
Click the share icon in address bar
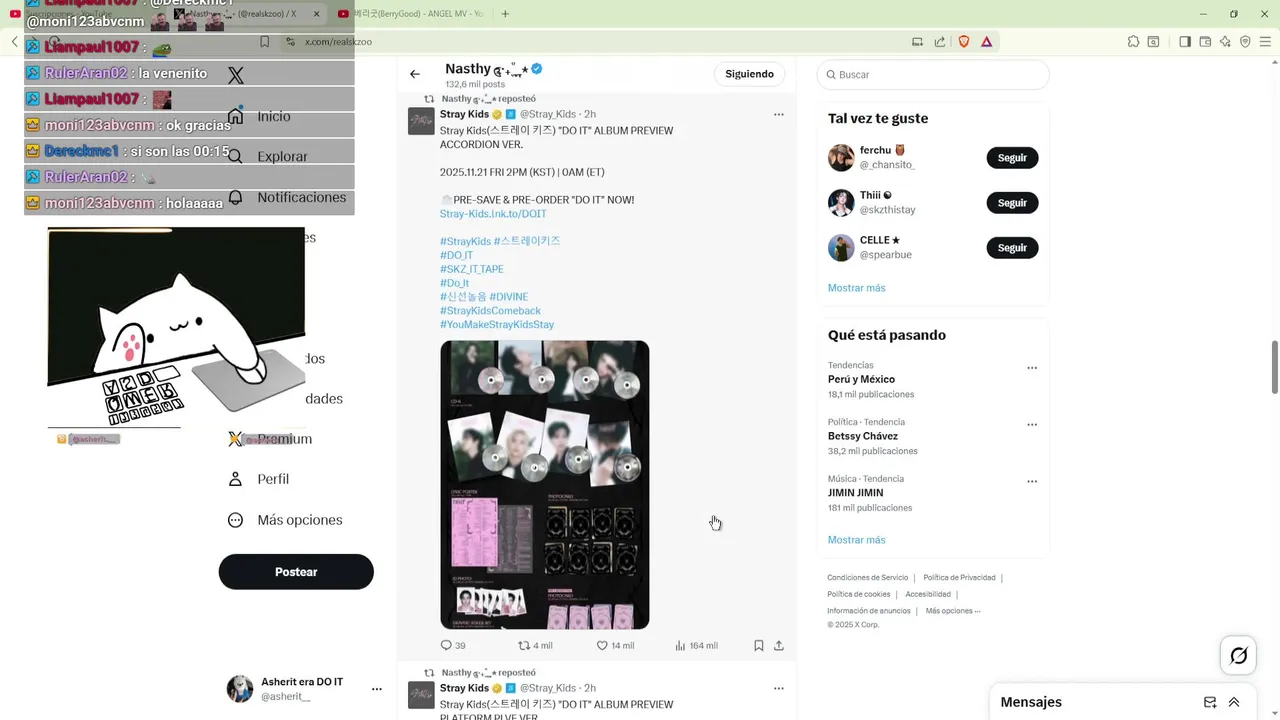click(x=940, y=41)
